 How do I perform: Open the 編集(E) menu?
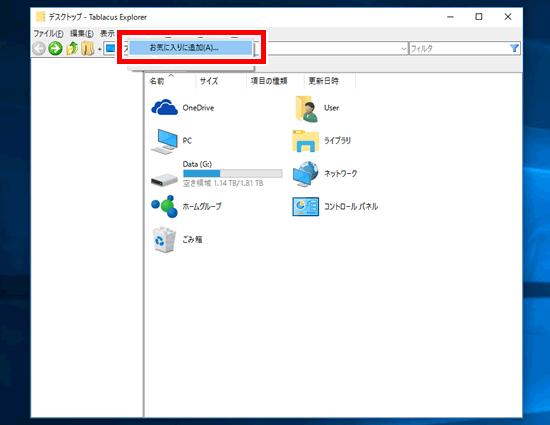[82, 34]
